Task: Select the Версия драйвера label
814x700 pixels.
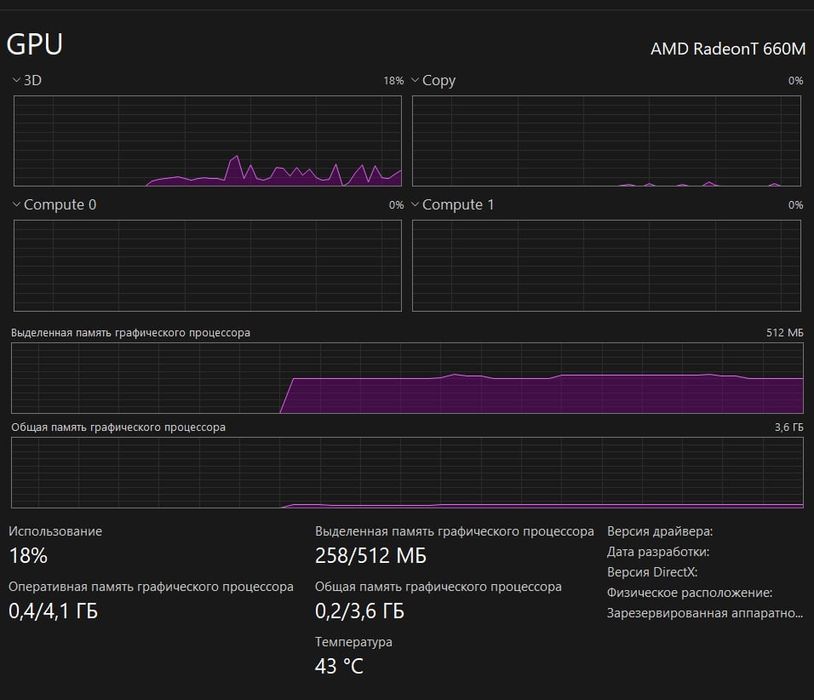Action: [x=659, y=532]
